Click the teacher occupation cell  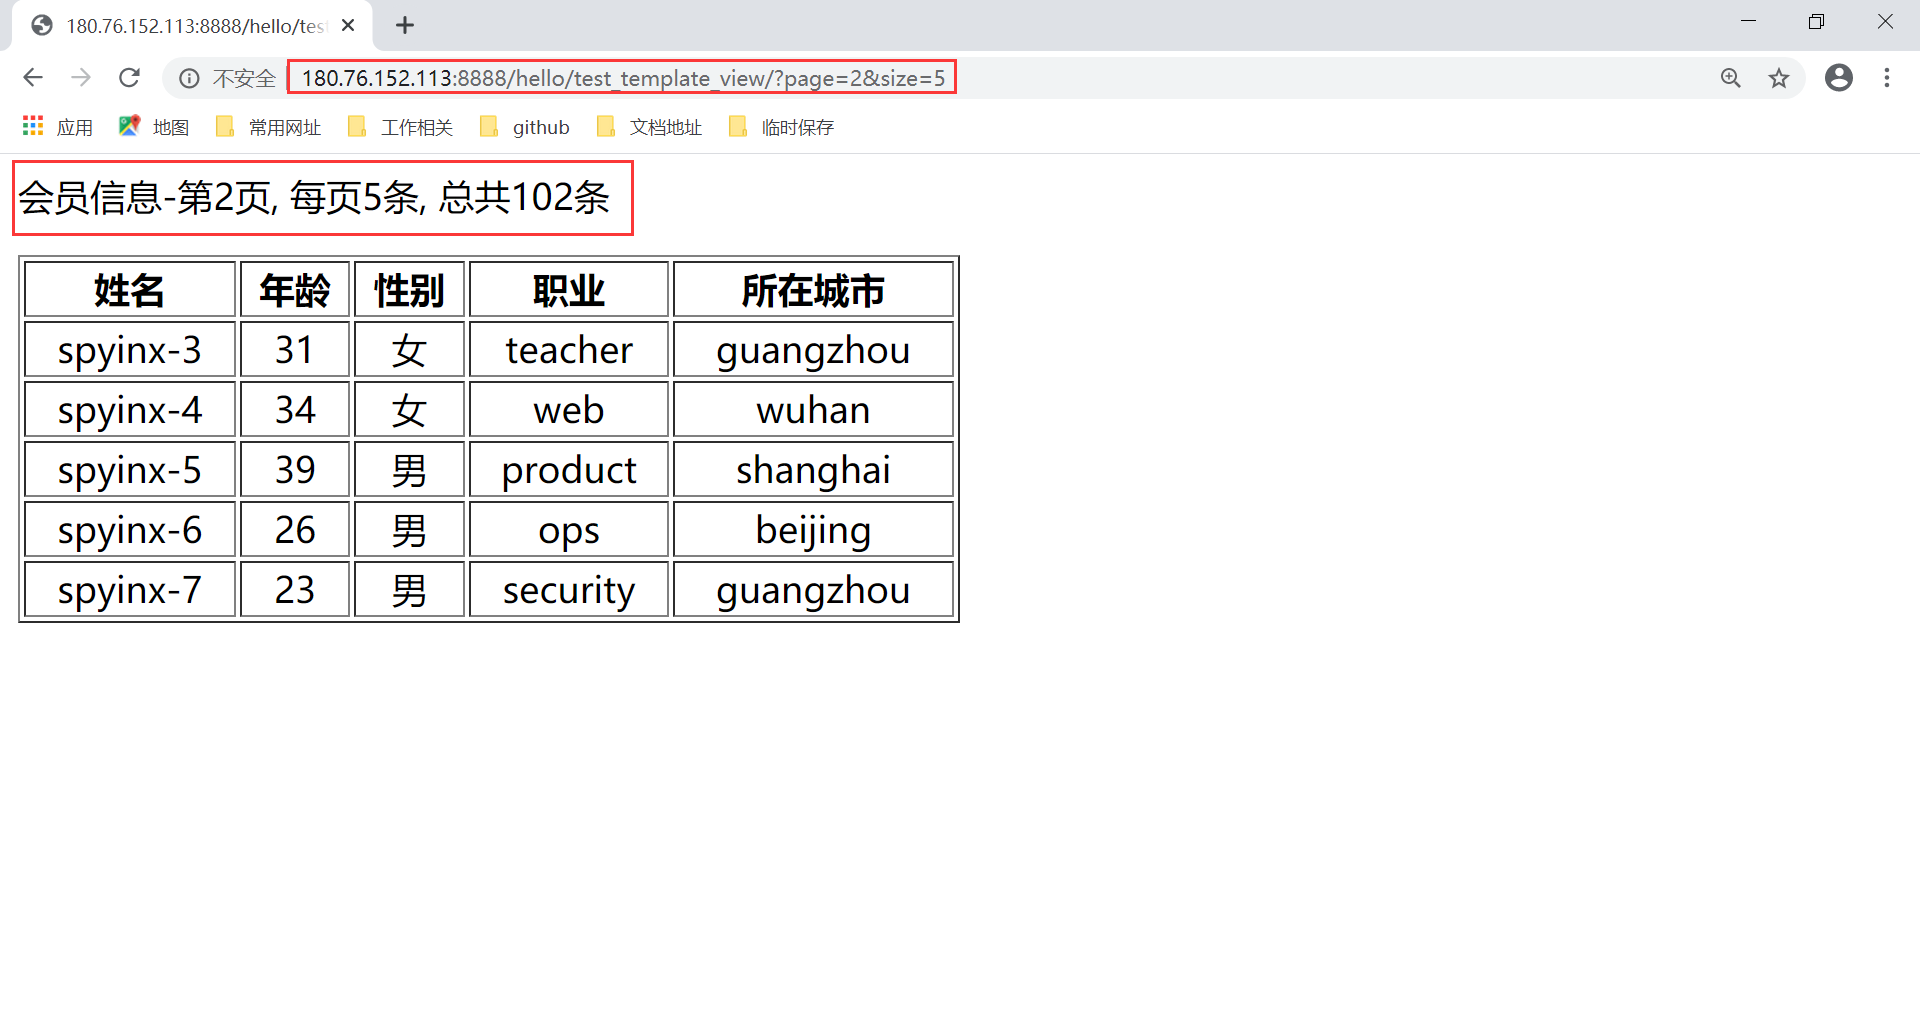coord(569,350)
